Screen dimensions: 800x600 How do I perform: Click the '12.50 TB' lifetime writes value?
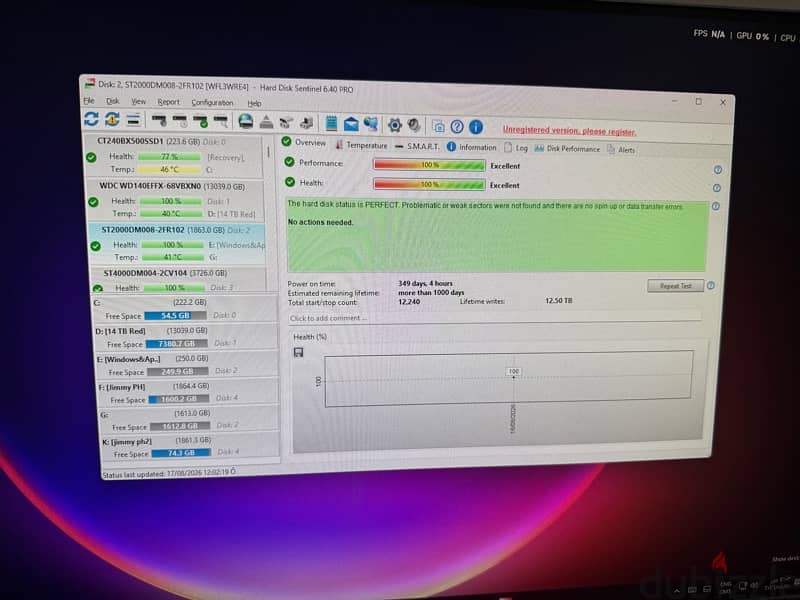pos(559,301)
